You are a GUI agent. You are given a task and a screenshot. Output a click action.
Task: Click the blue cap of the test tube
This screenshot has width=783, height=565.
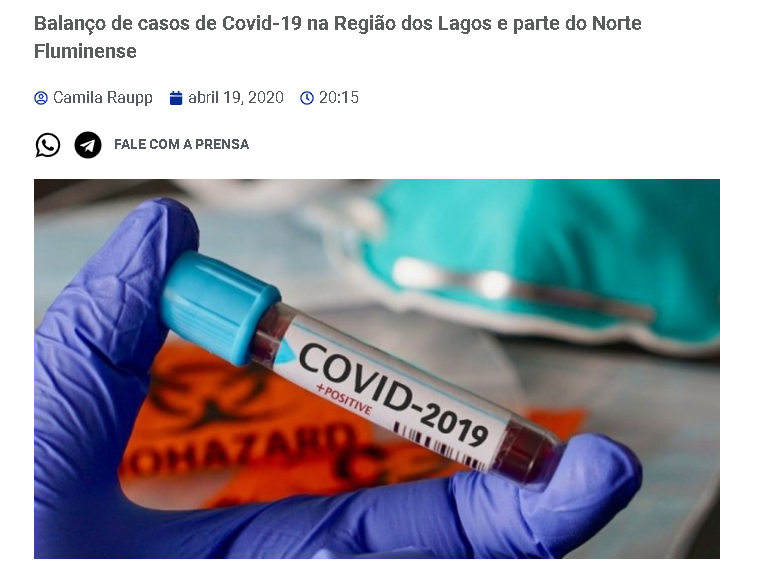(219, 306)
